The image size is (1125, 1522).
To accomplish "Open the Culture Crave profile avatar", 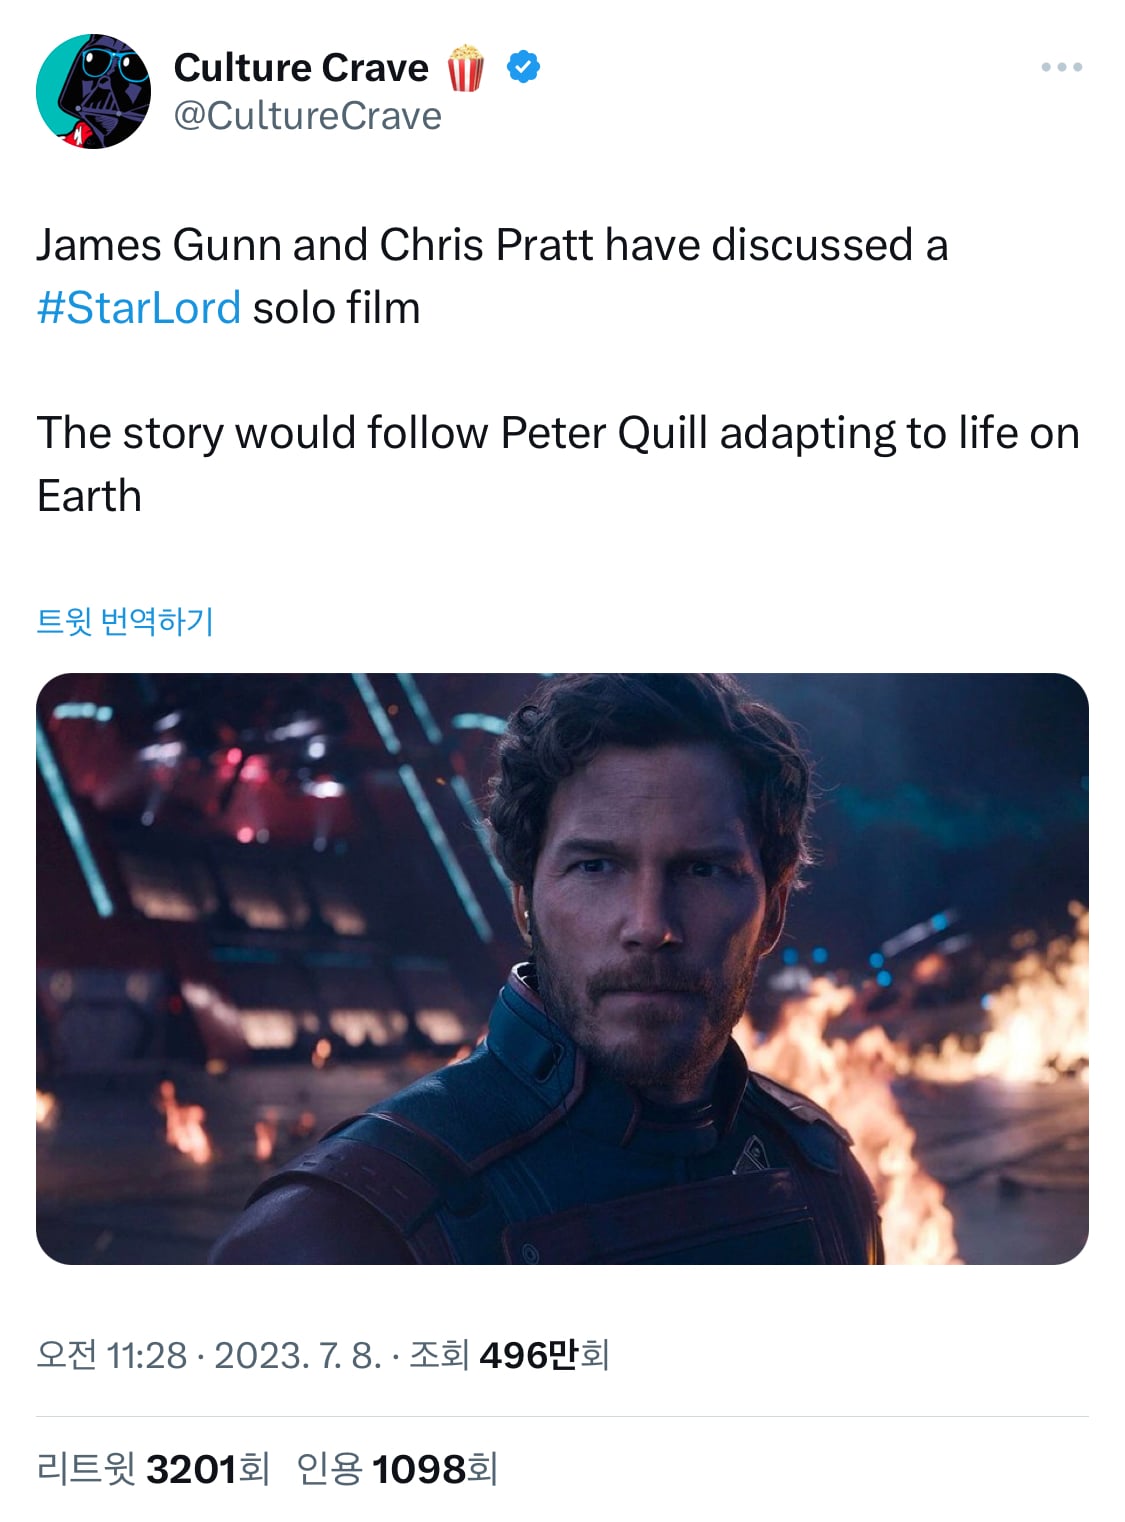I will coord(93,91).
